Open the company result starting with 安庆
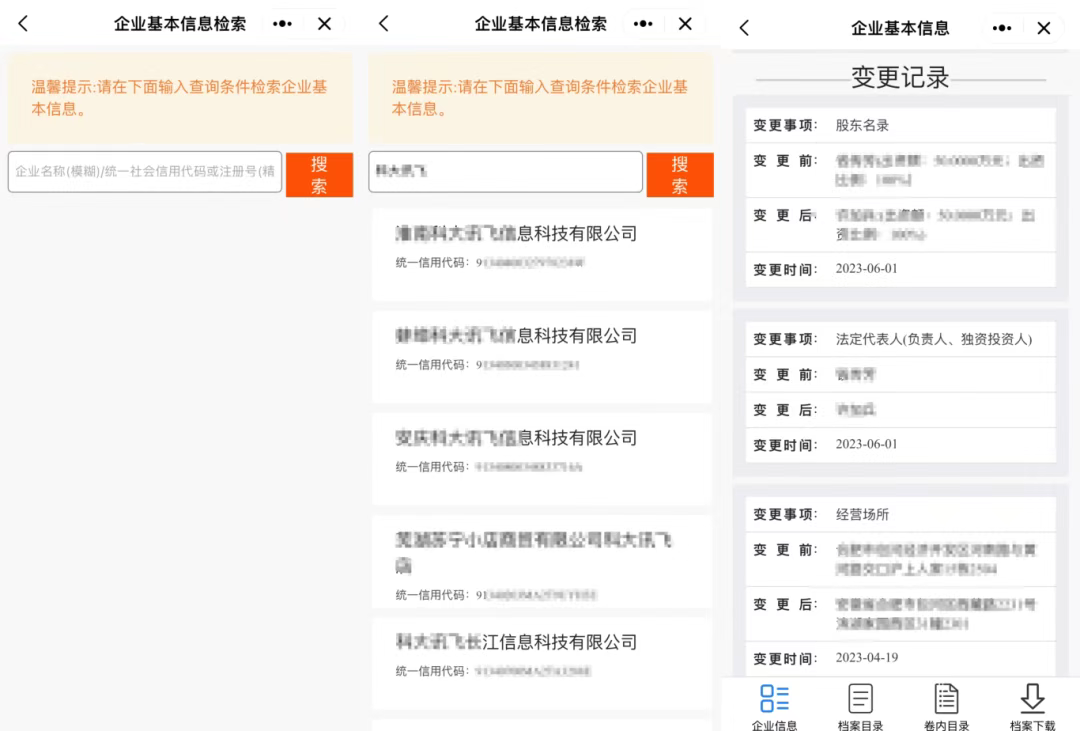1080x731 pixels. (542, 458)
